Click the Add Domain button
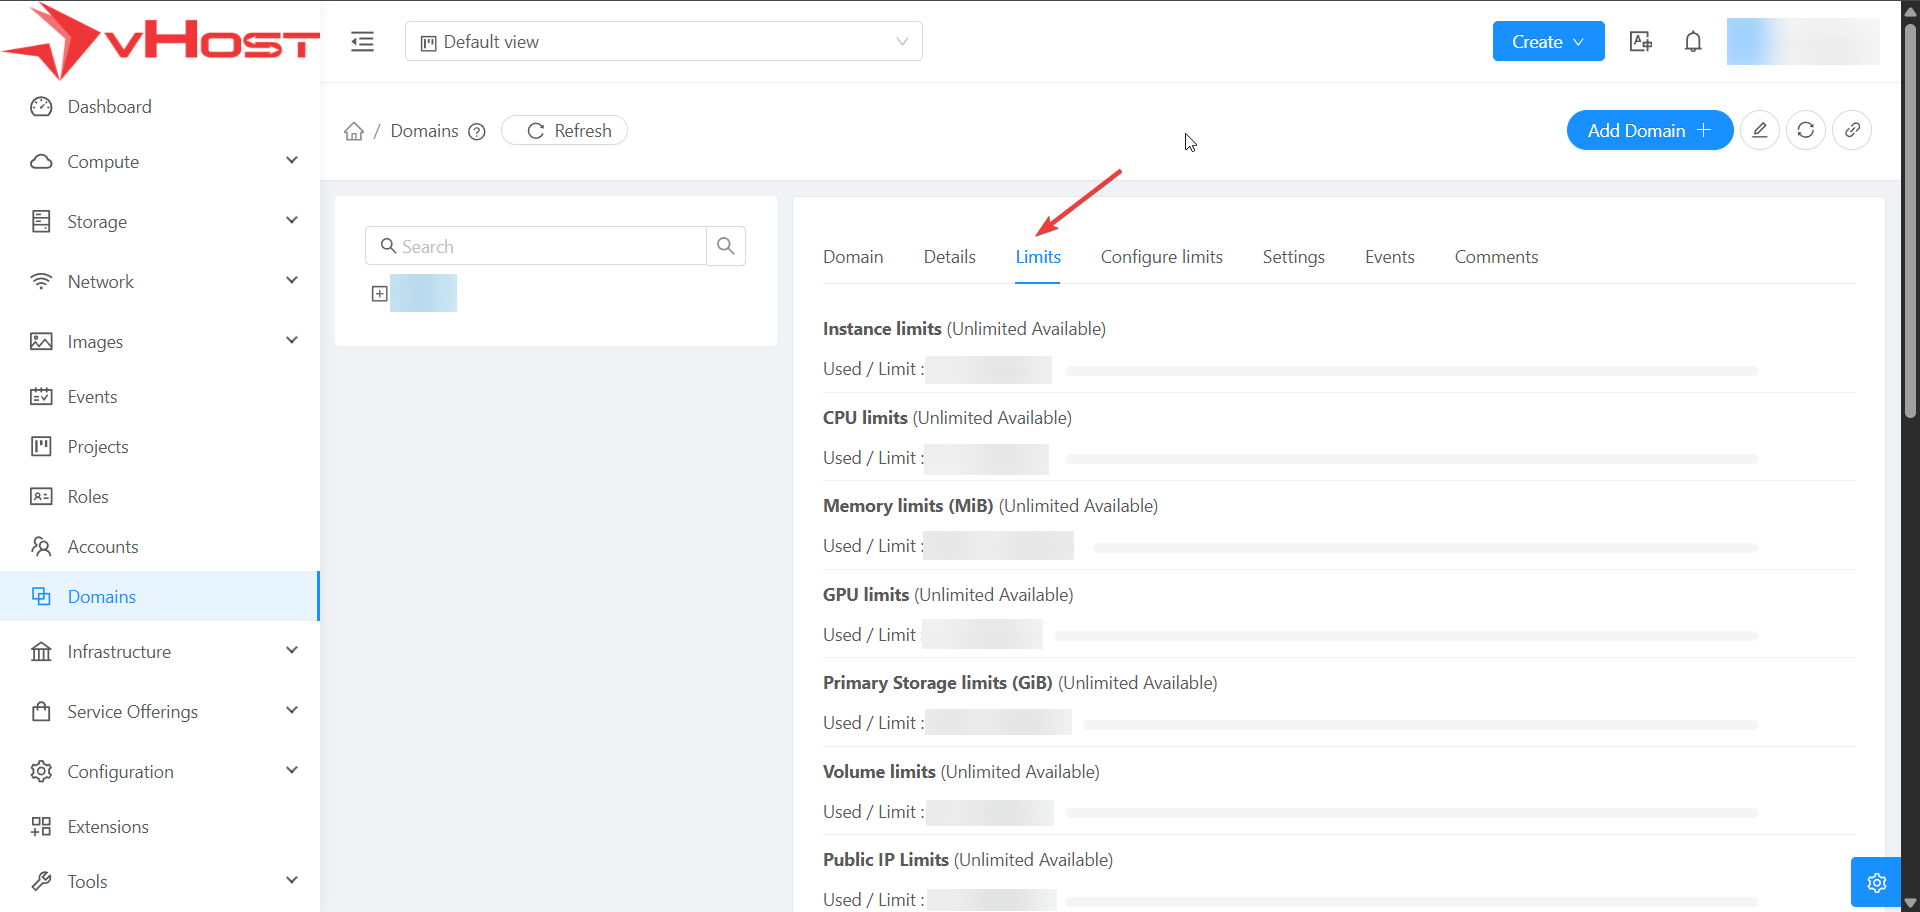Viewport: 1920px width, 912px height. 1648,131
